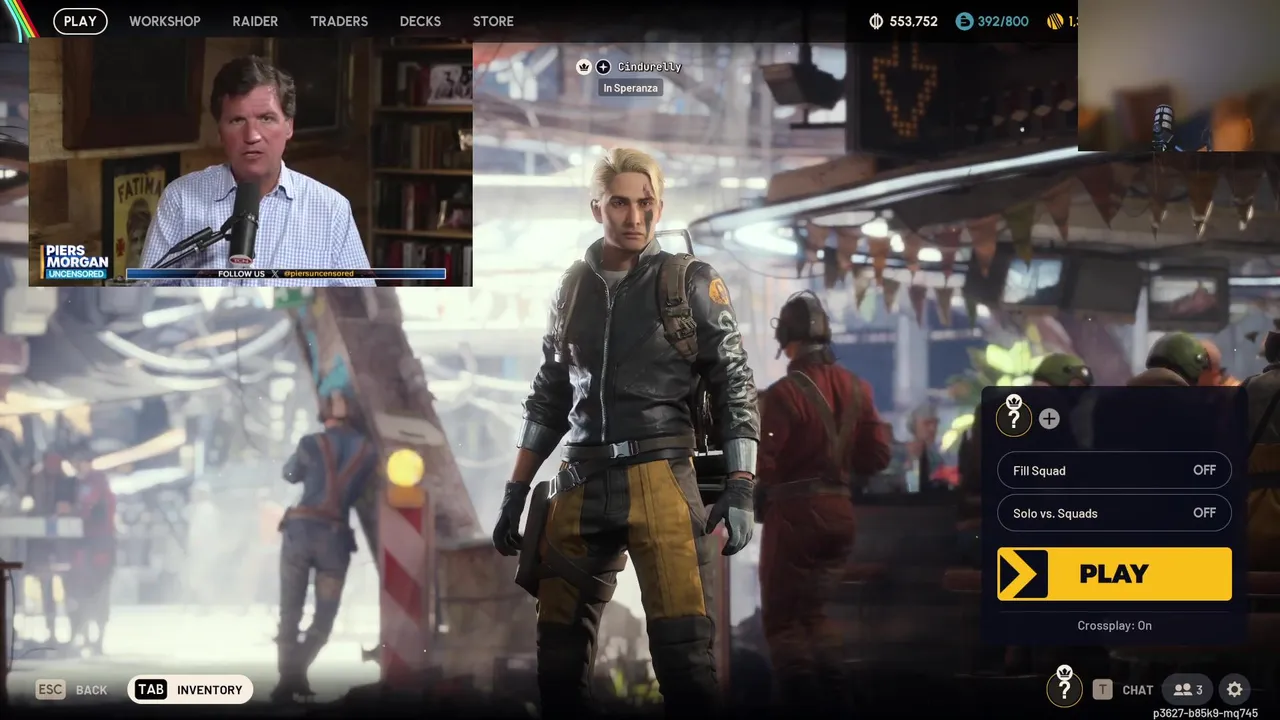Click the T key chat icon
Image resolution: width=1280 pixels, height=720 pixels.
point(1102,689)
